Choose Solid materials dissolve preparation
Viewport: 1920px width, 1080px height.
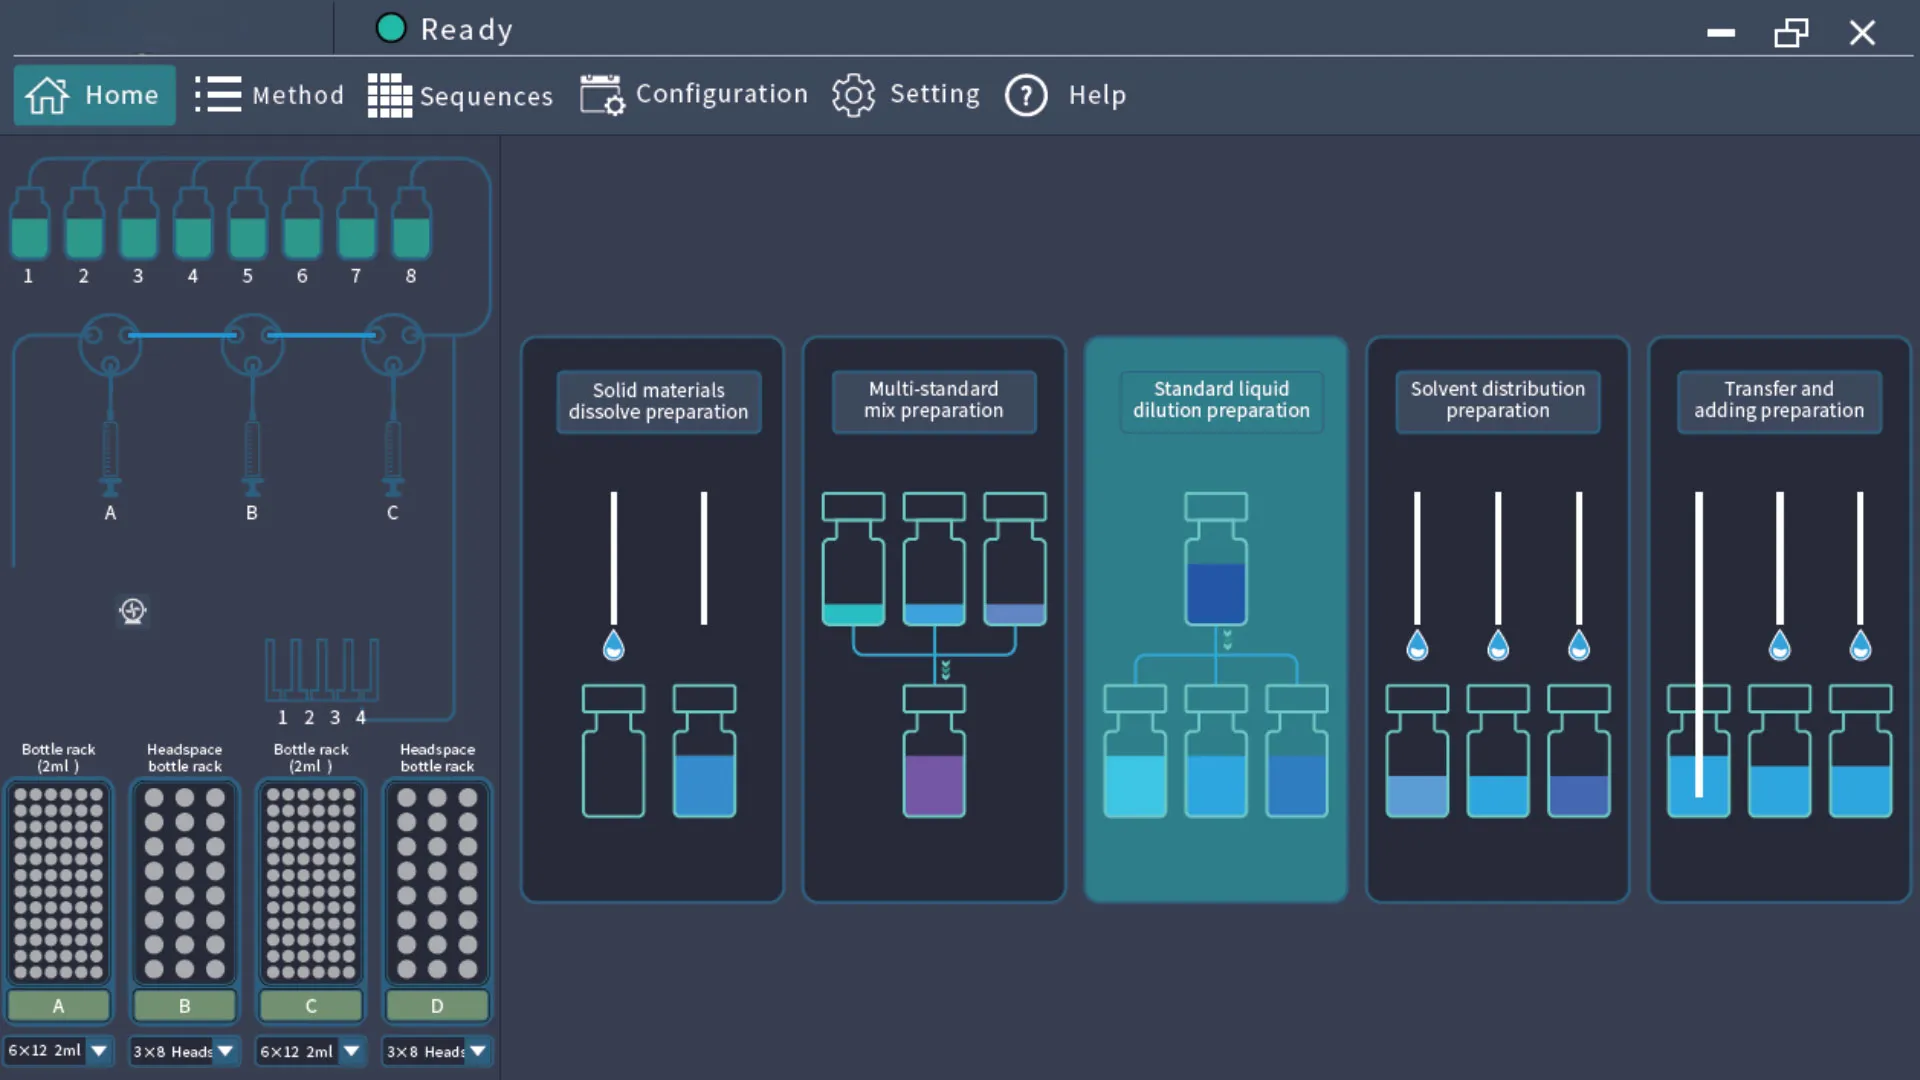point(652,620)
